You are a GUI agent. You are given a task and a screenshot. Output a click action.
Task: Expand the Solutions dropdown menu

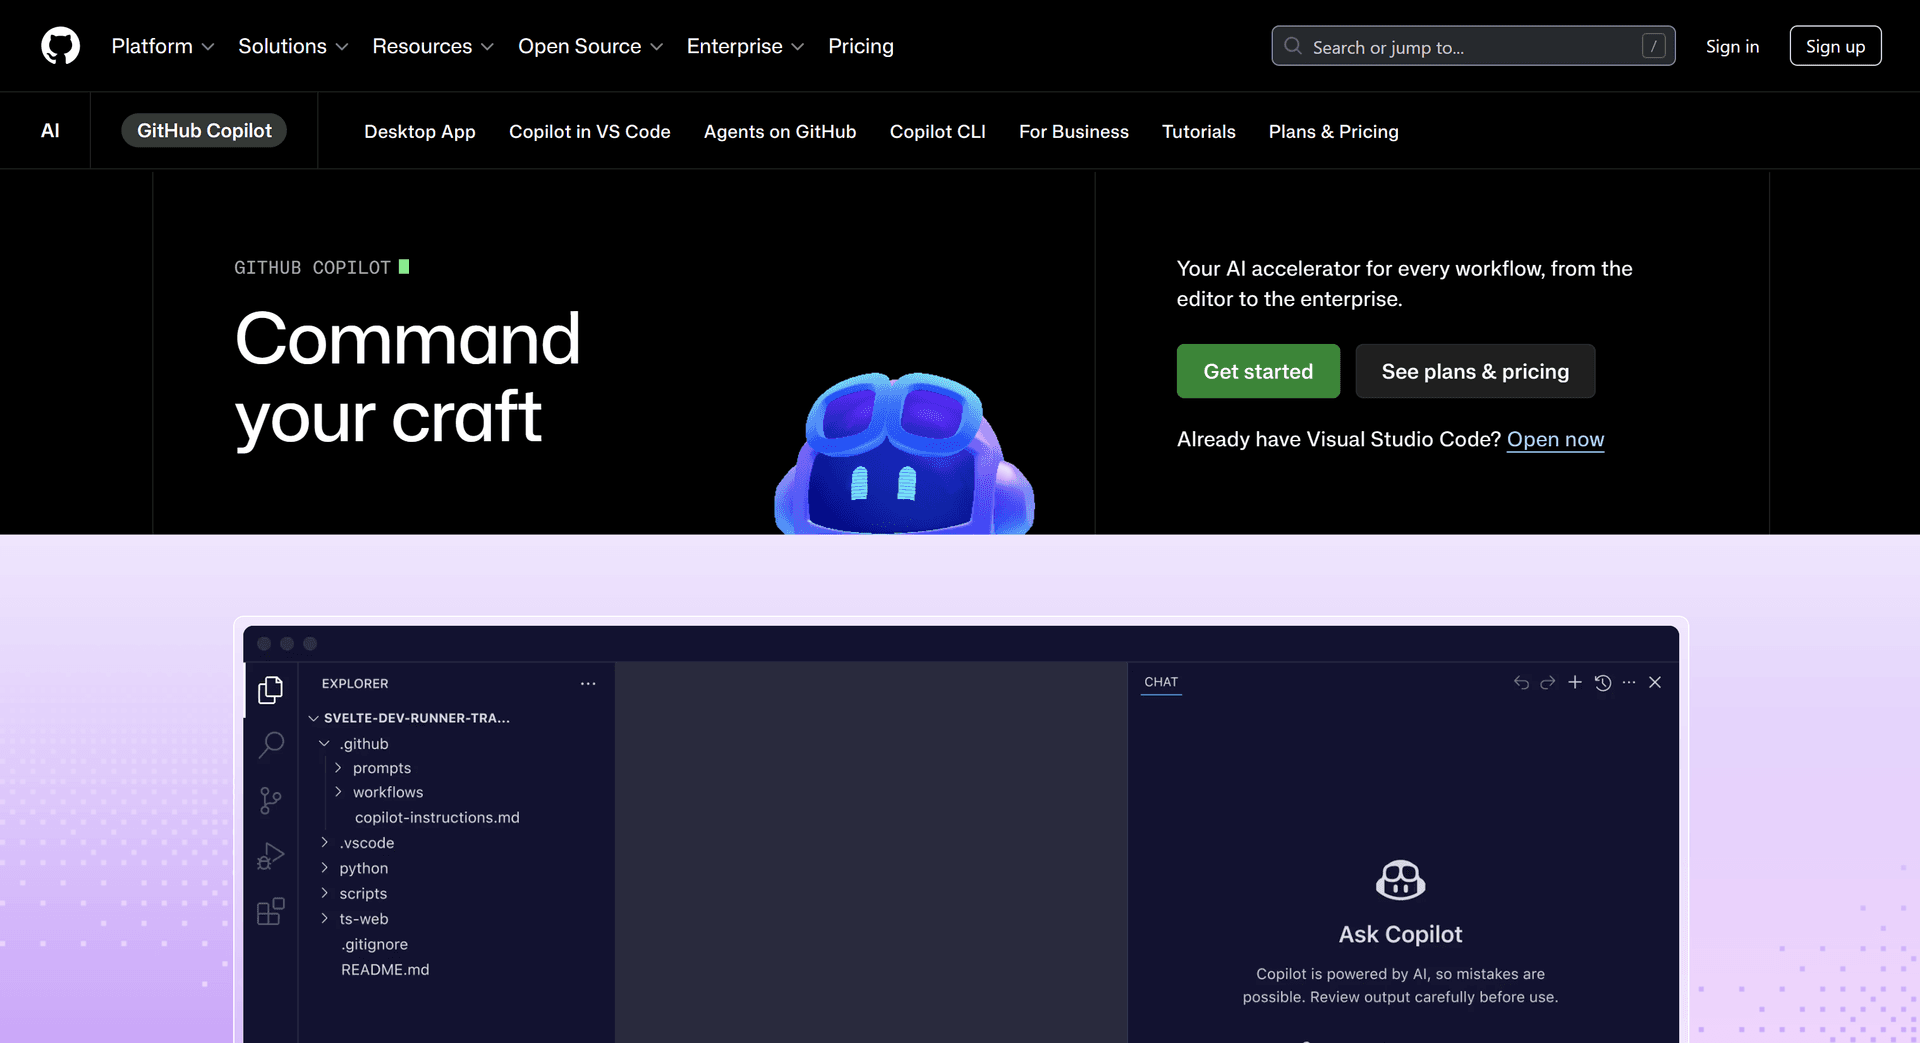pyautogui.click(x=293, y=46)
